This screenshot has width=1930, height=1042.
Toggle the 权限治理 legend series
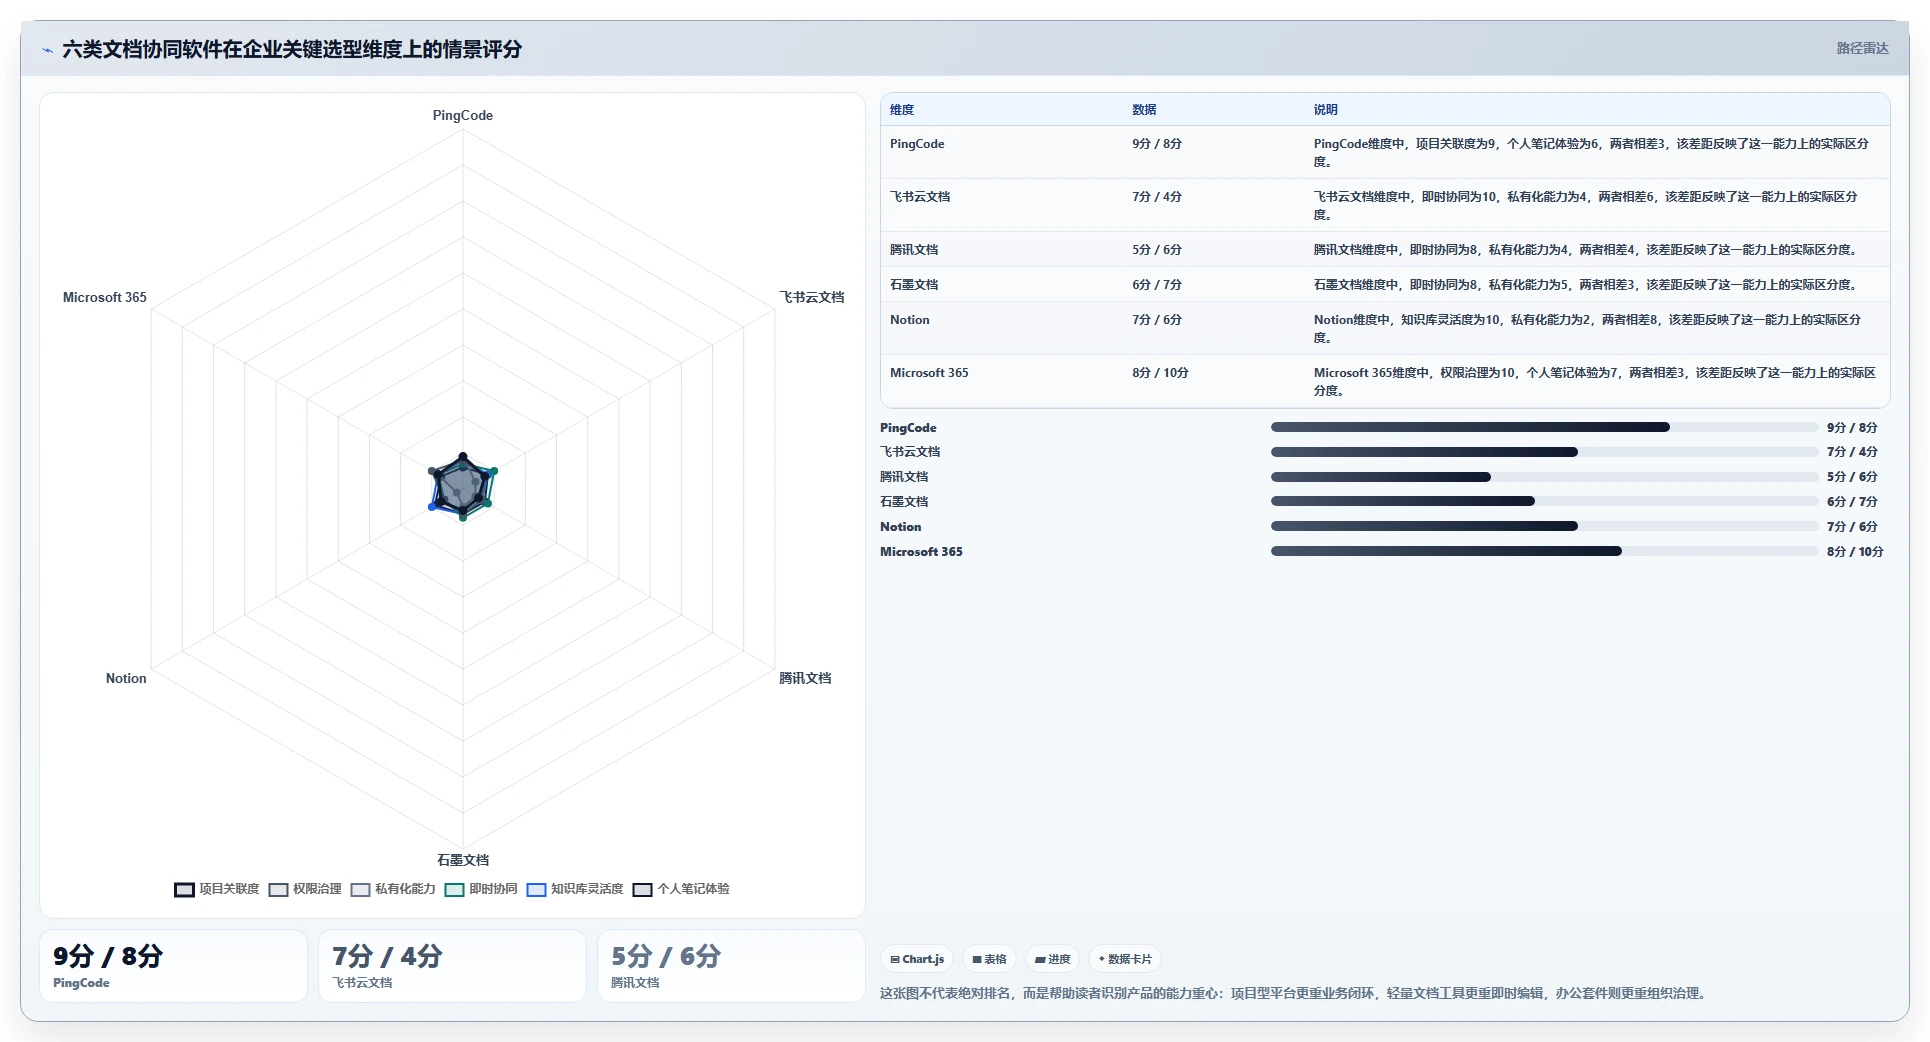tap(305, 889)
